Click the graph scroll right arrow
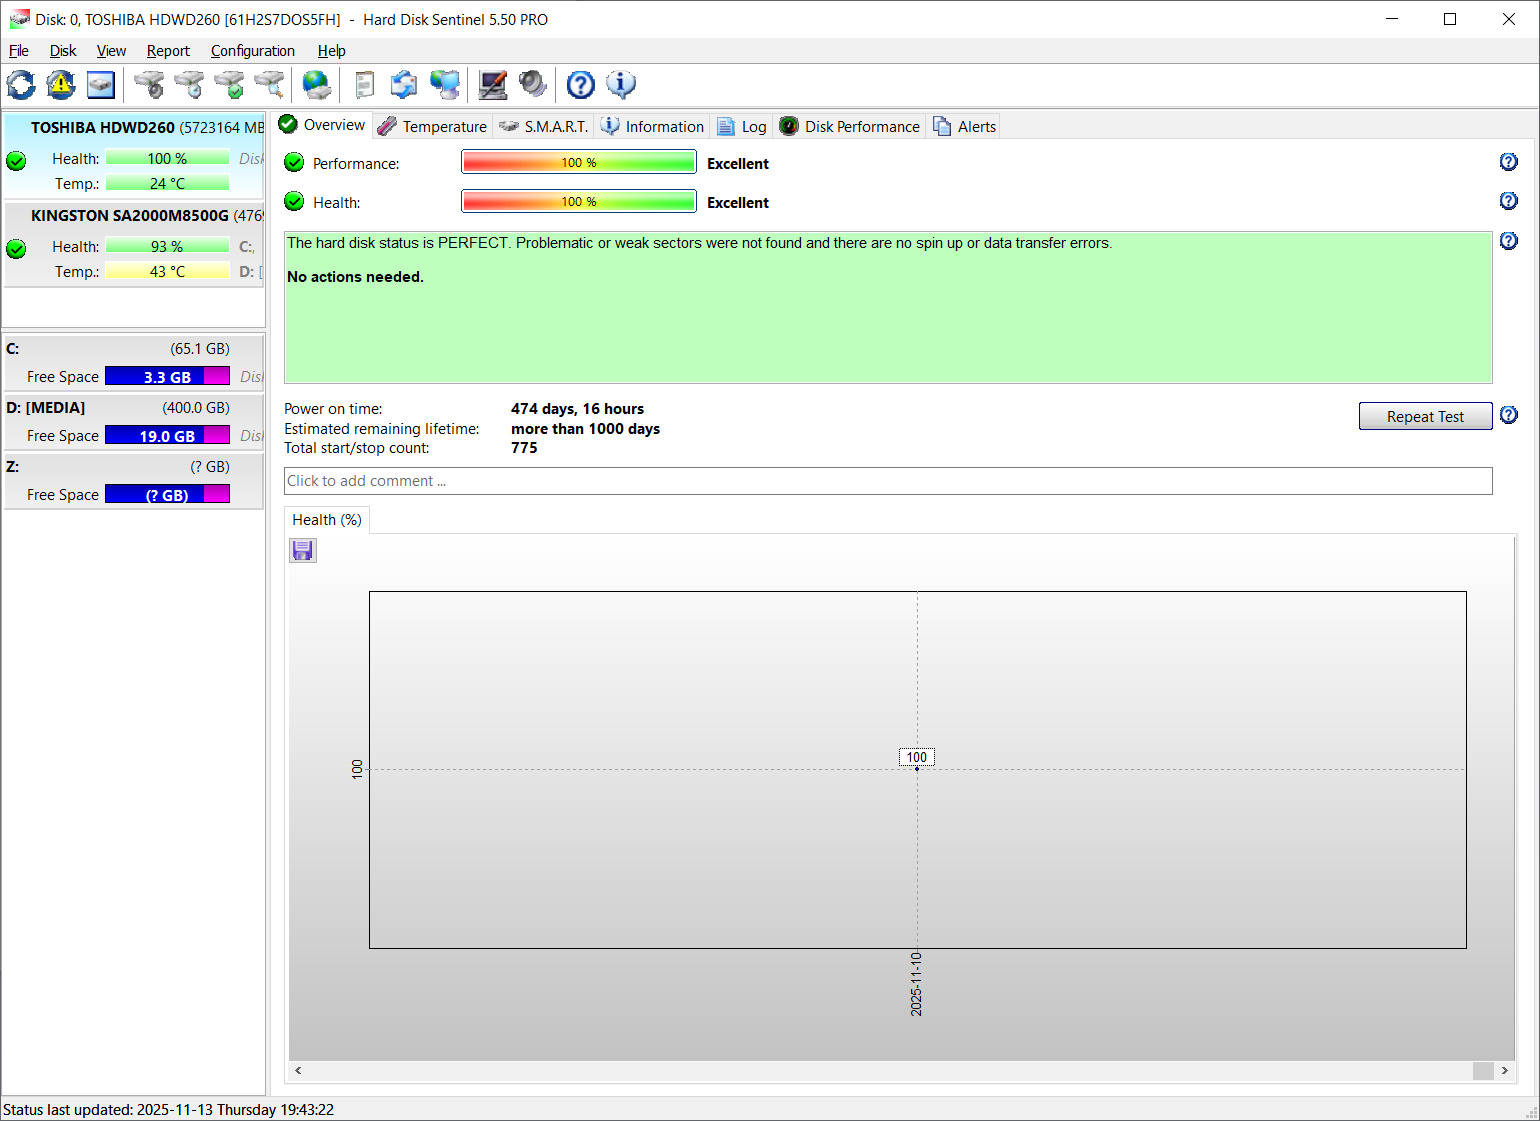1540x1121 pixels. (x=1504, y=1070)
